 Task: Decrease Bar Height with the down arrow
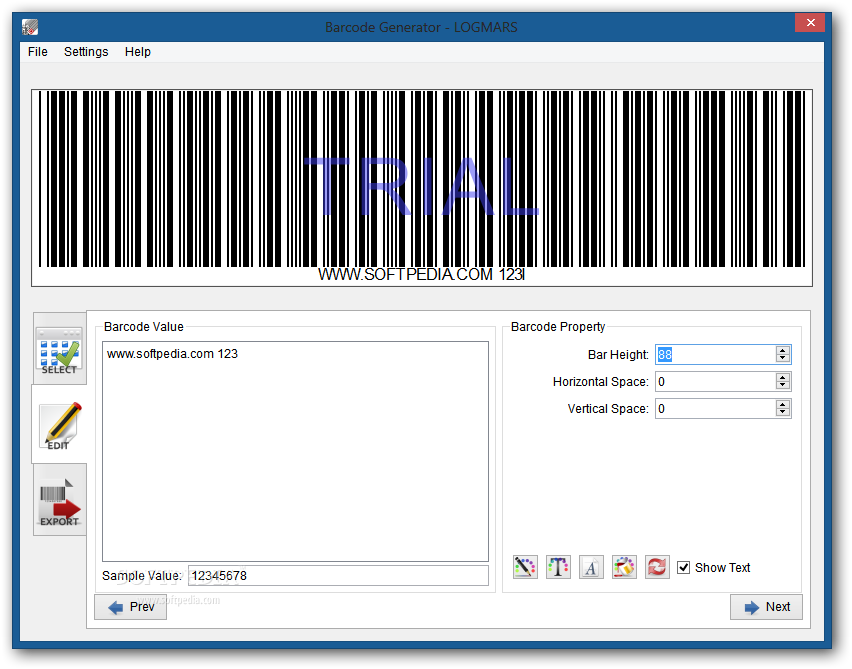(x=782, y=358)
